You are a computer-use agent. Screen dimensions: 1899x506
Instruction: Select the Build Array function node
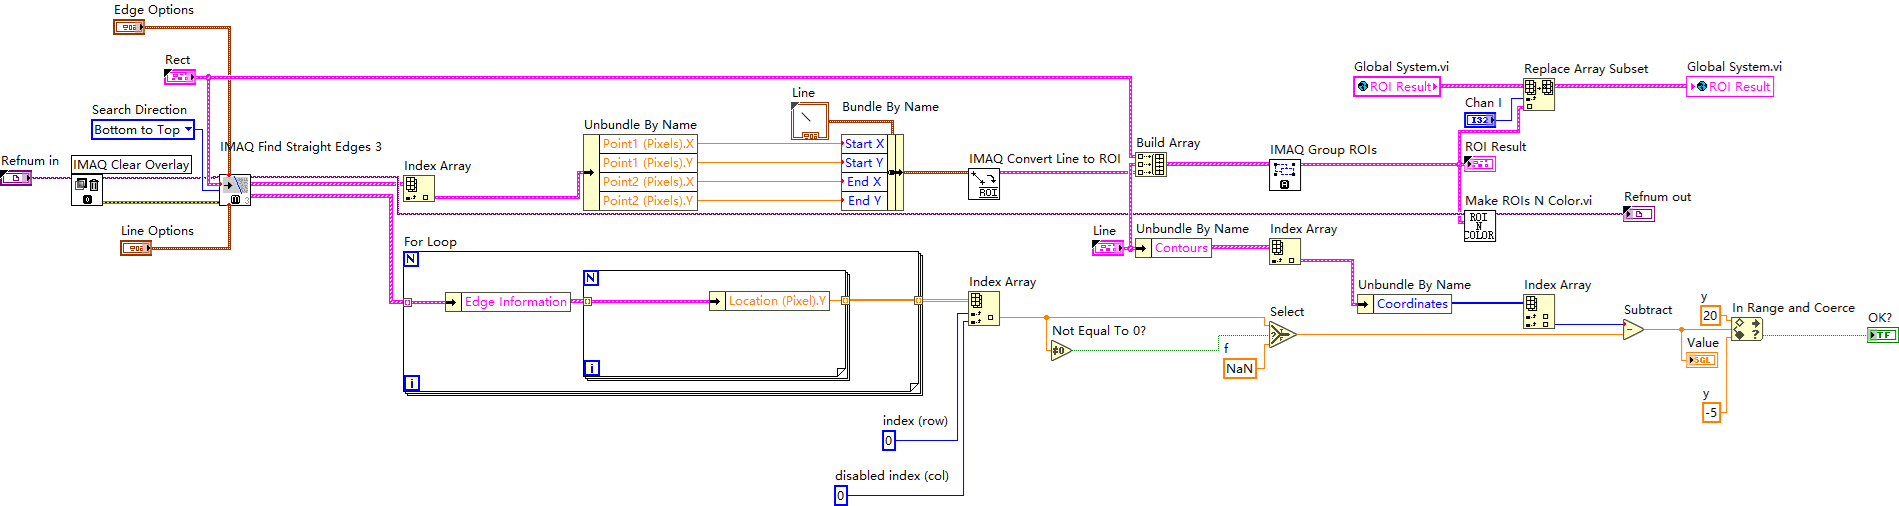coord(1151,165)
